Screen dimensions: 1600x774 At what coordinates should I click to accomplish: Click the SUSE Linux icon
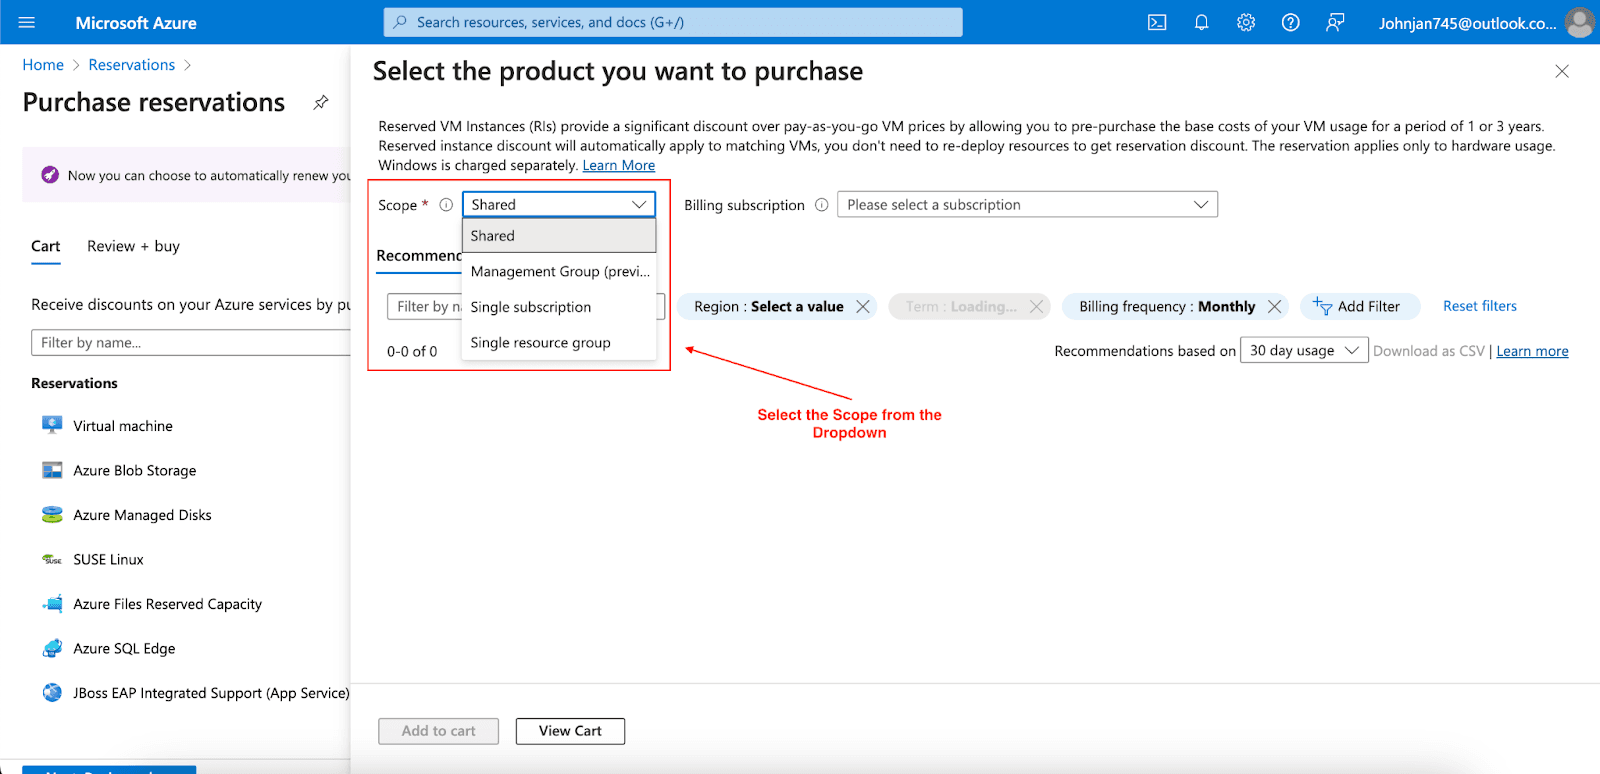[52, 559]
